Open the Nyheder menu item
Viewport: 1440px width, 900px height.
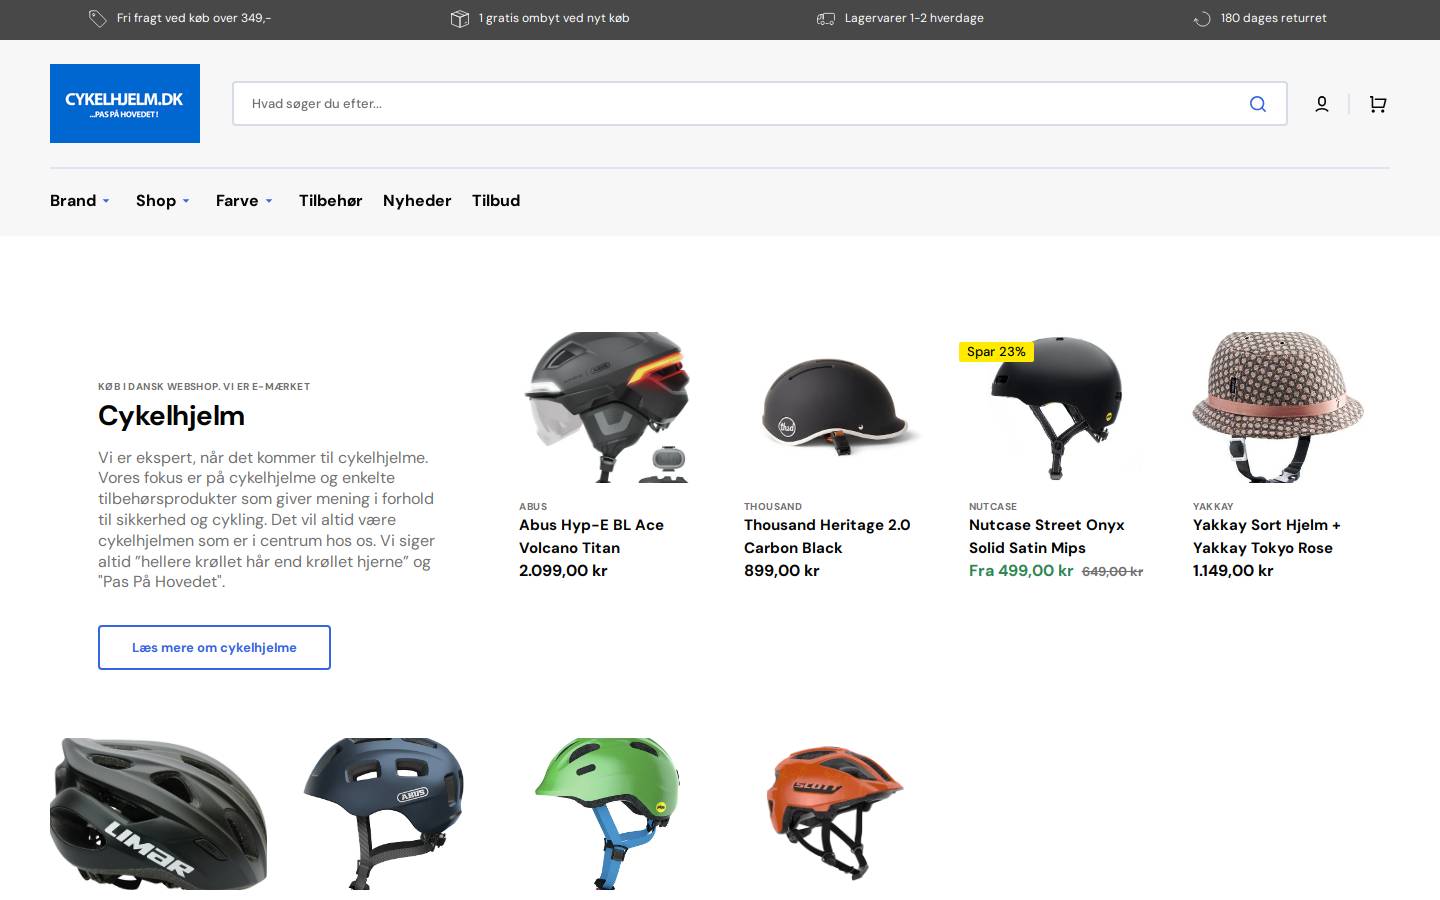point(417,201)
